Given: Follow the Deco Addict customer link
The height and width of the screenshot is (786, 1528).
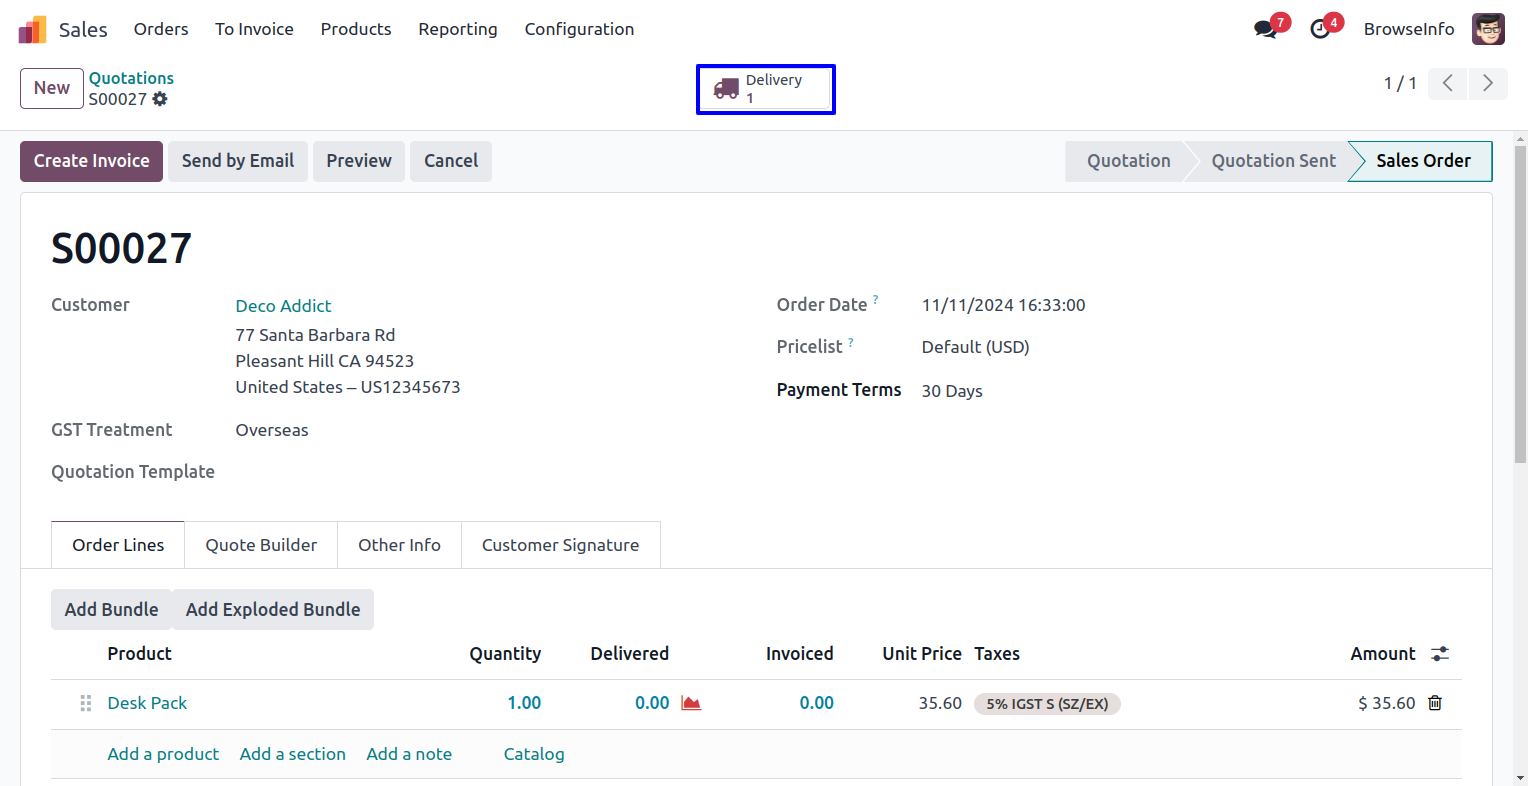Looking at the screenshot, I should [x=283, y=306].
